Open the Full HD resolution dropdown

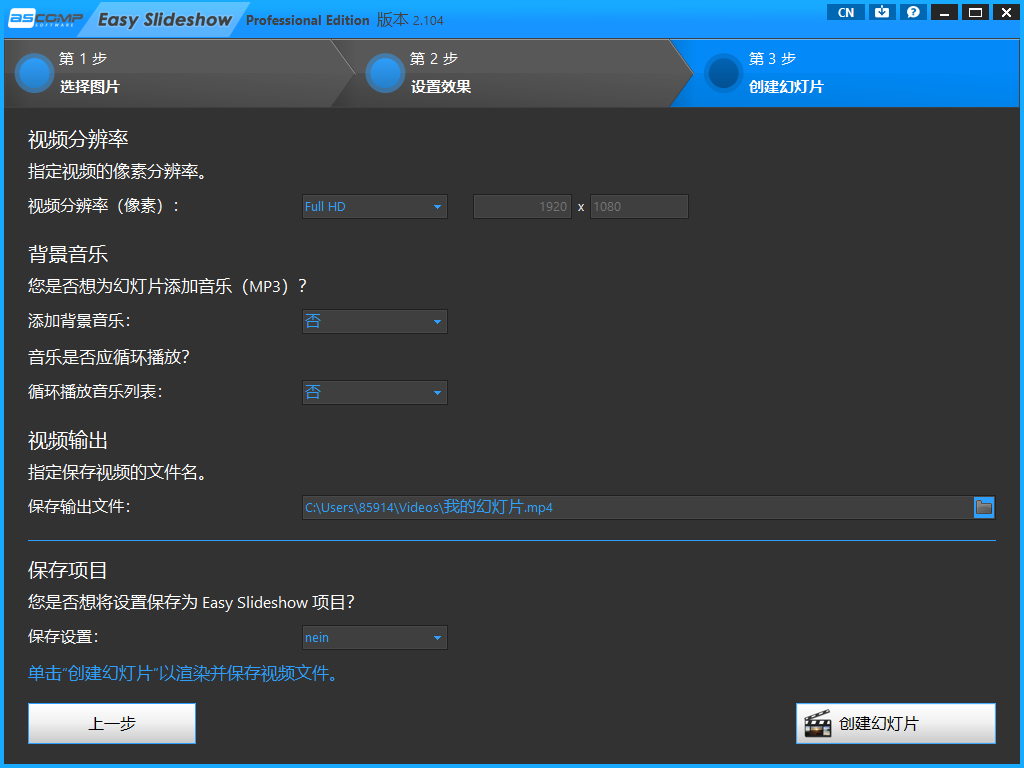(375, 206)
